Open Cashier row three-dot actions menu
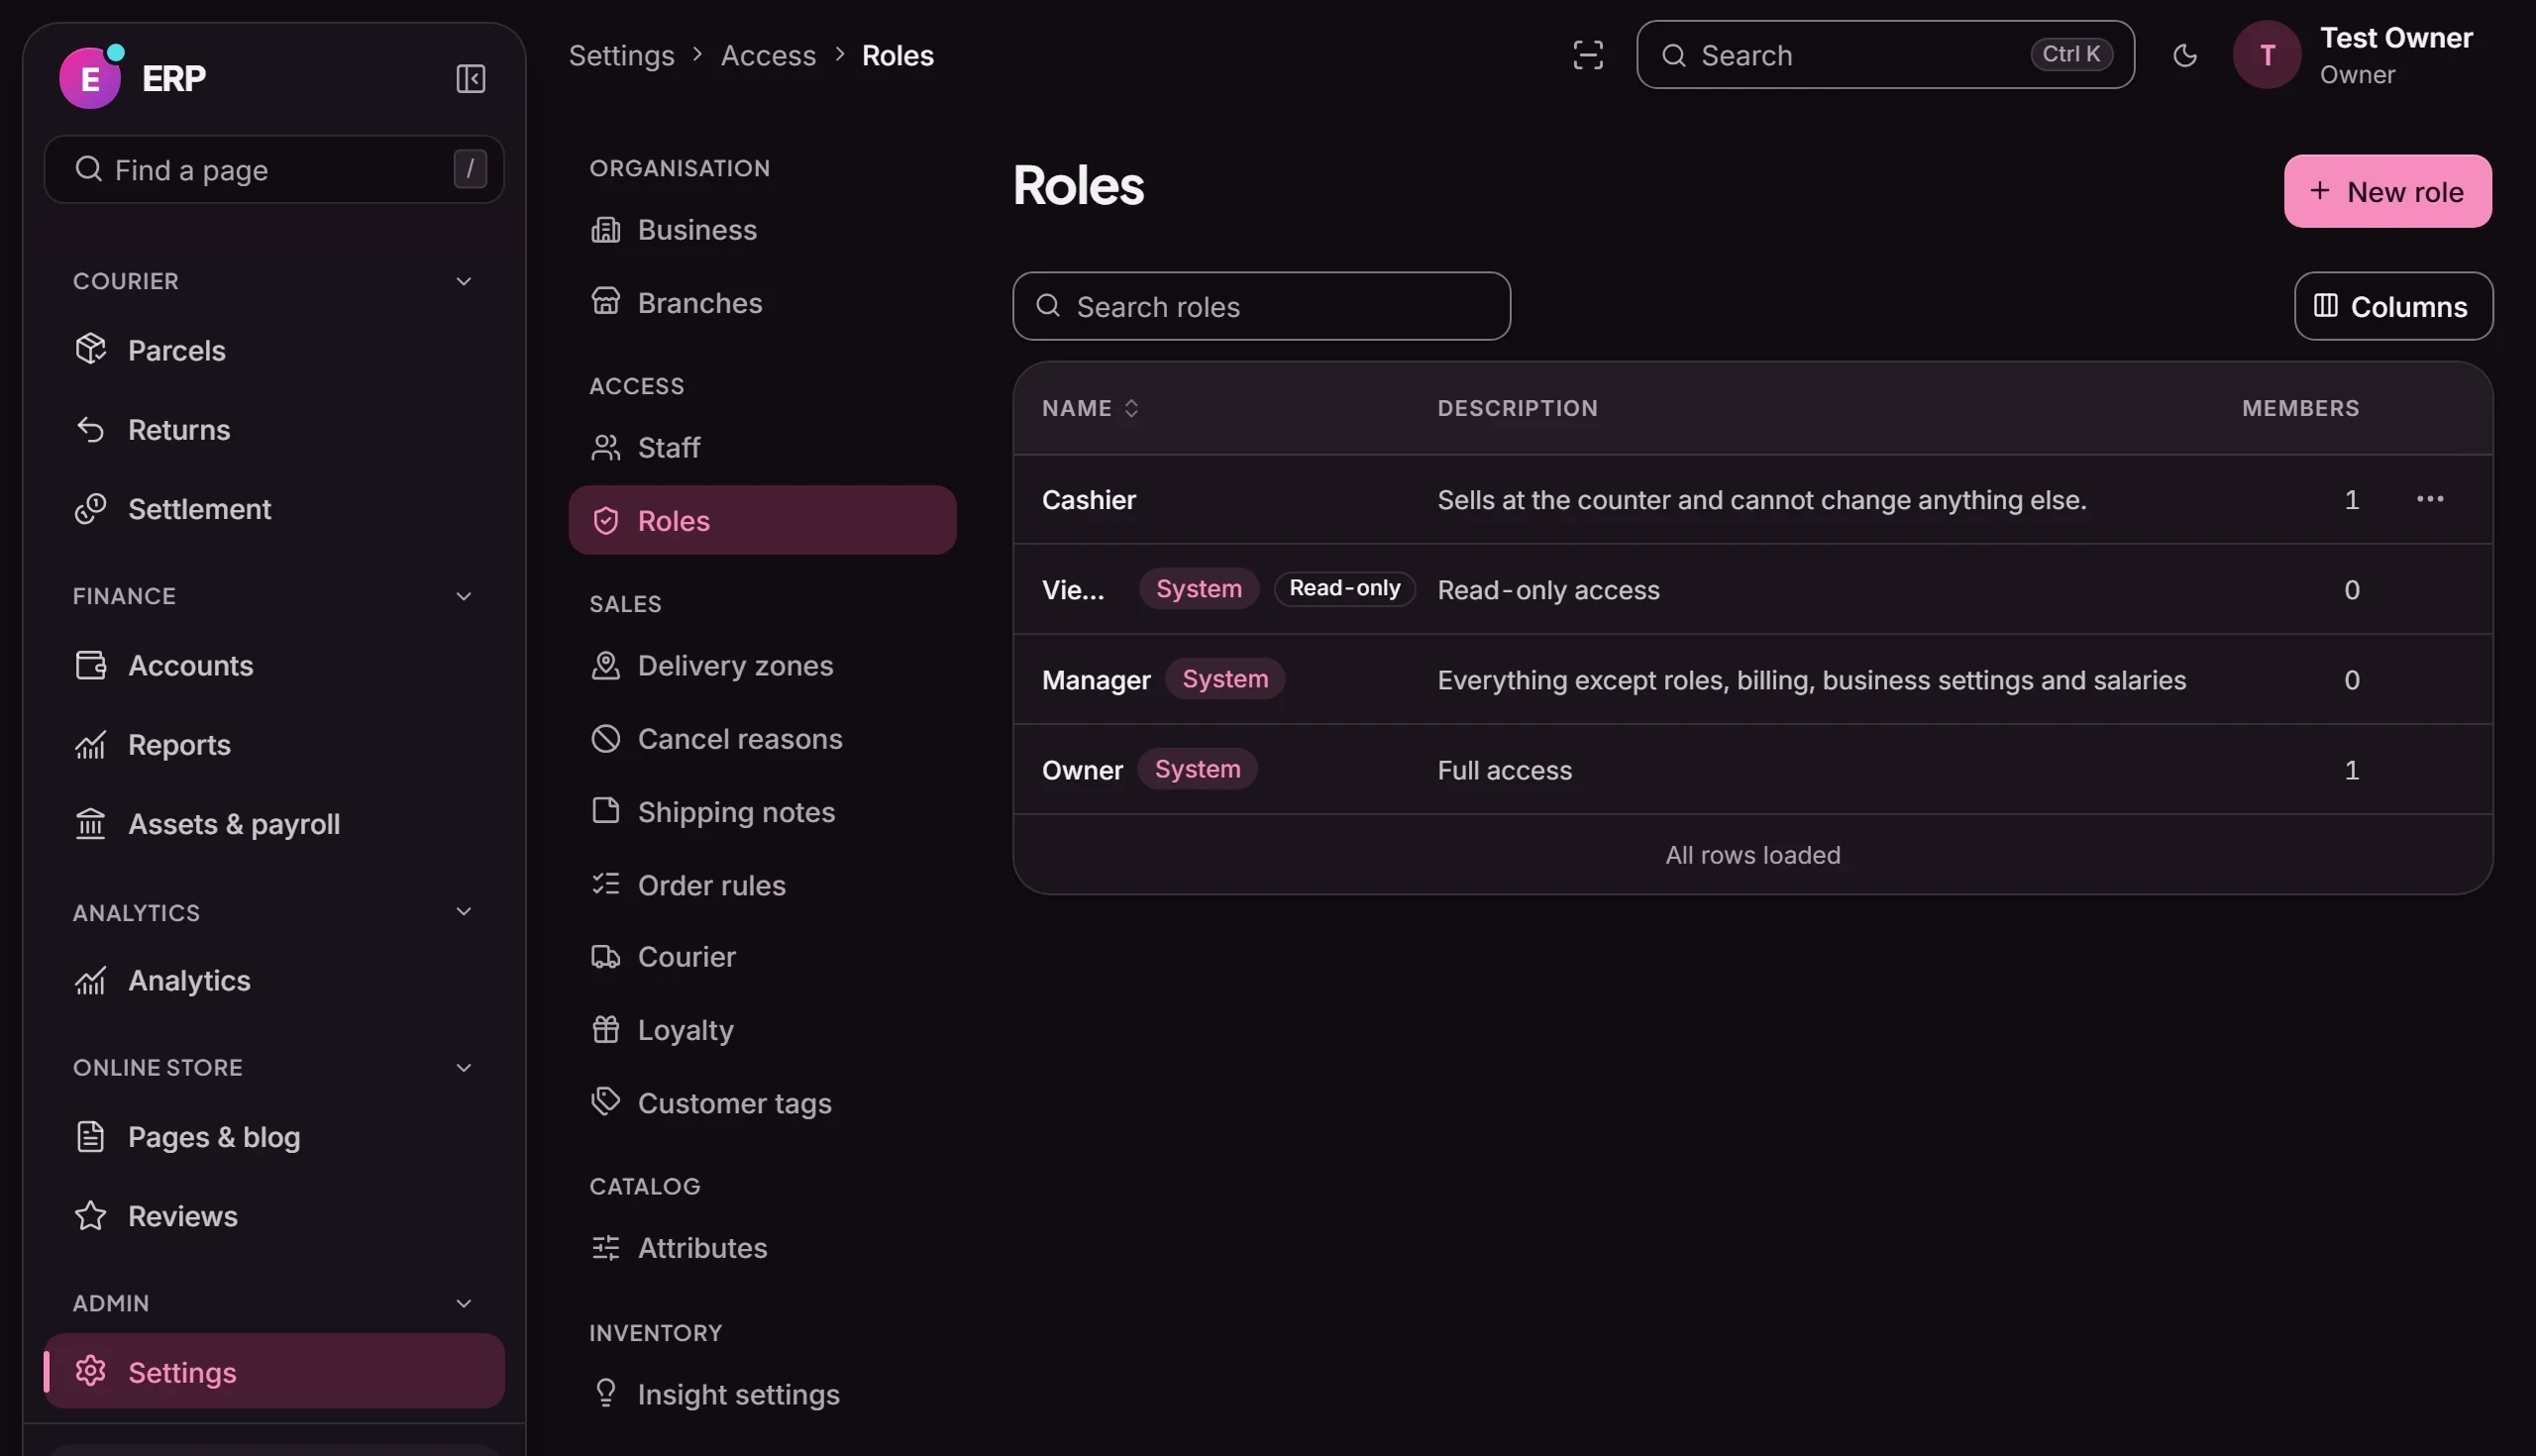Screen dimensions: 2536x1456 [2430, 499]
